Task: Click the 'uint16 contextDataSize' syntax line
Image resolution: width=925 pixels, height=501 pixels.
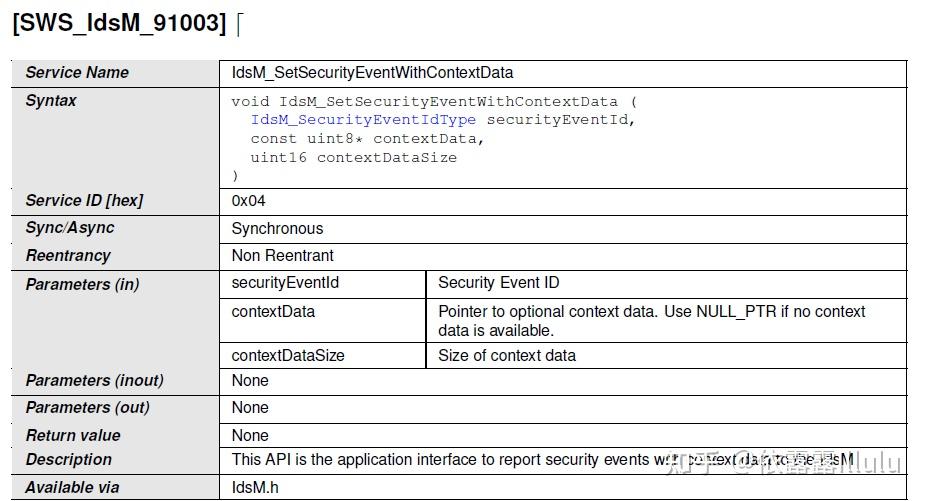Action: pyautogui.click(x=353, y=157)
